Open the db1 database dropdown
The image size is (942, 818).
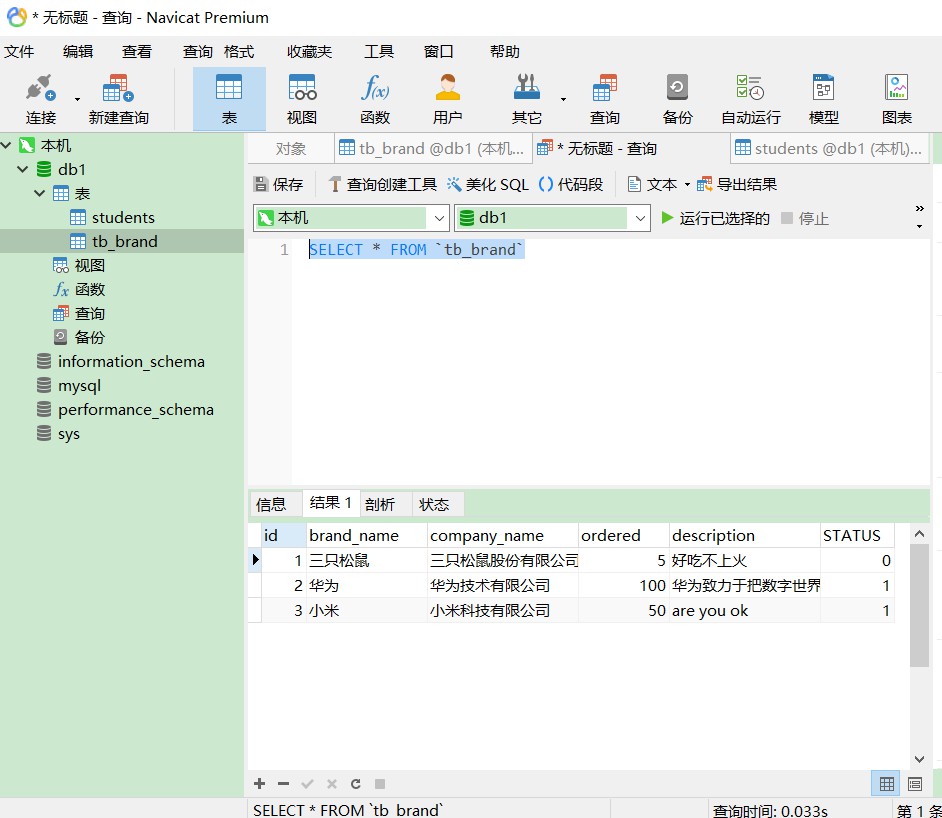[x=640, y=218]
